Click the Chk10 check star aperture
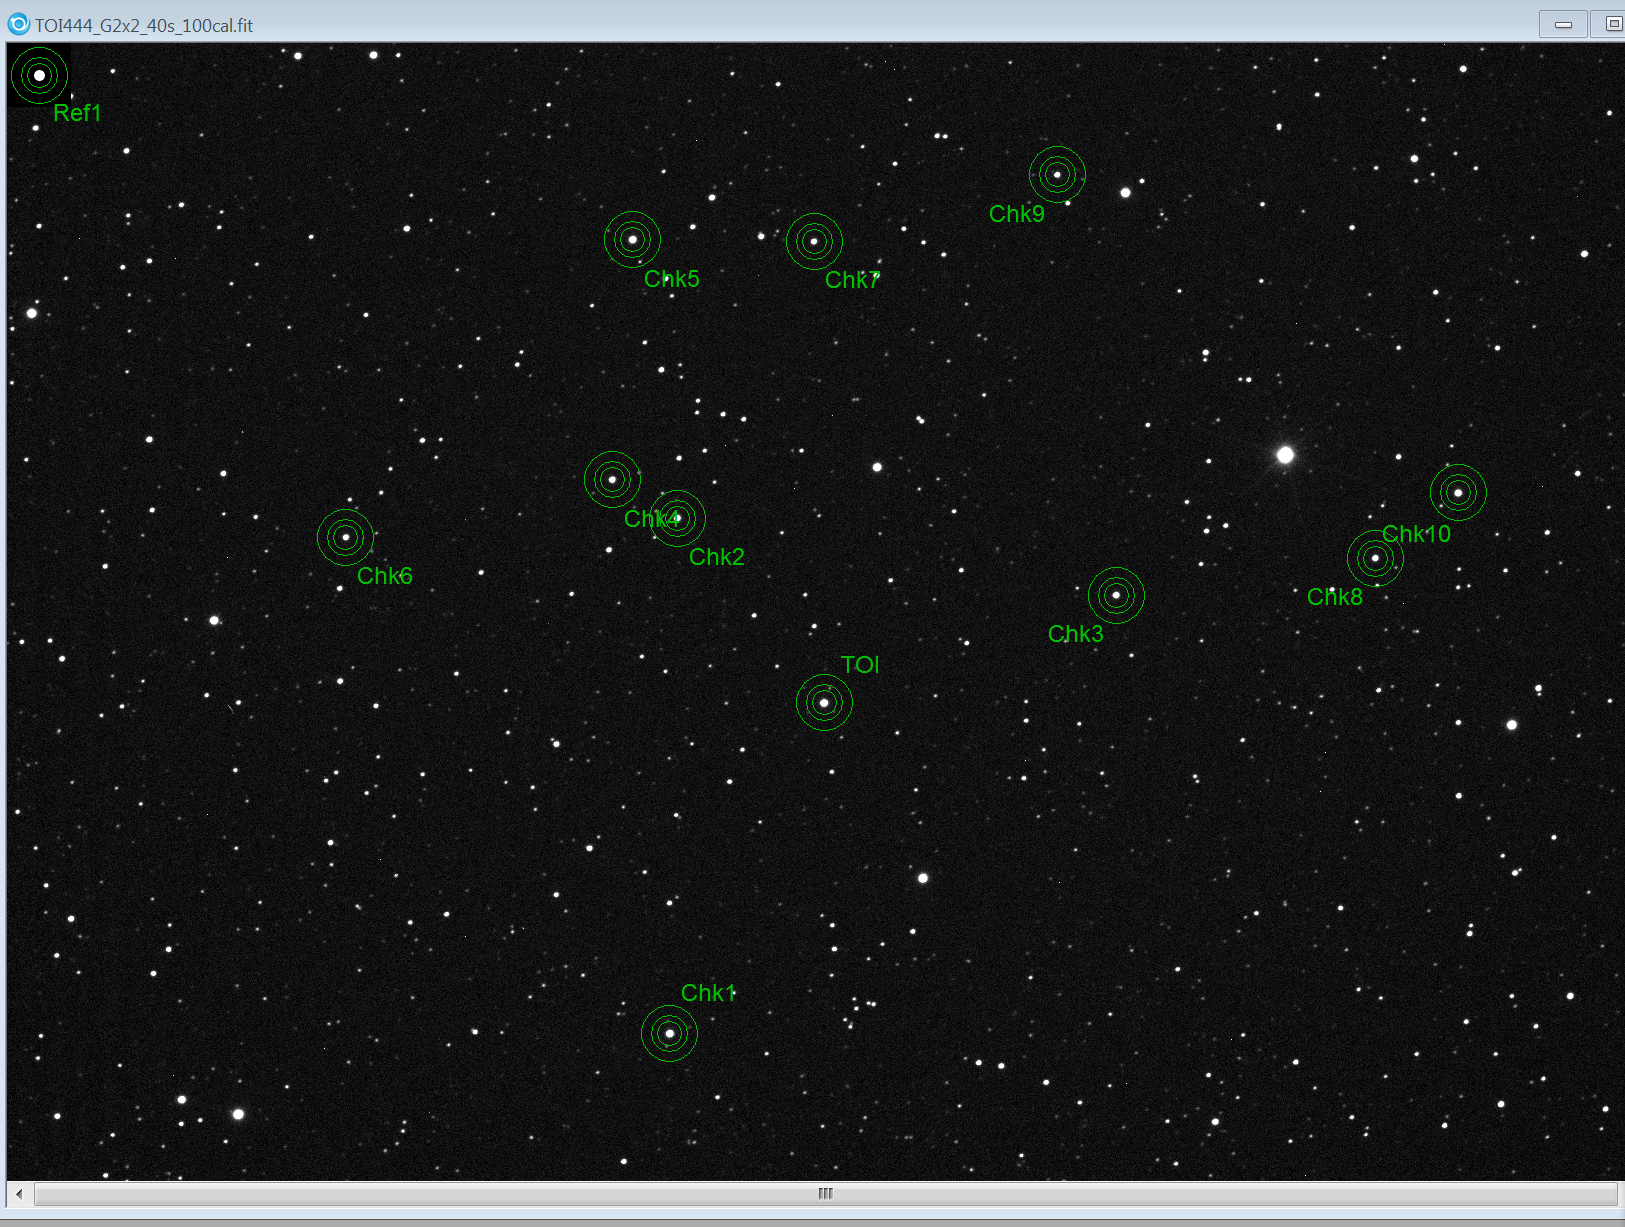 1458,492
